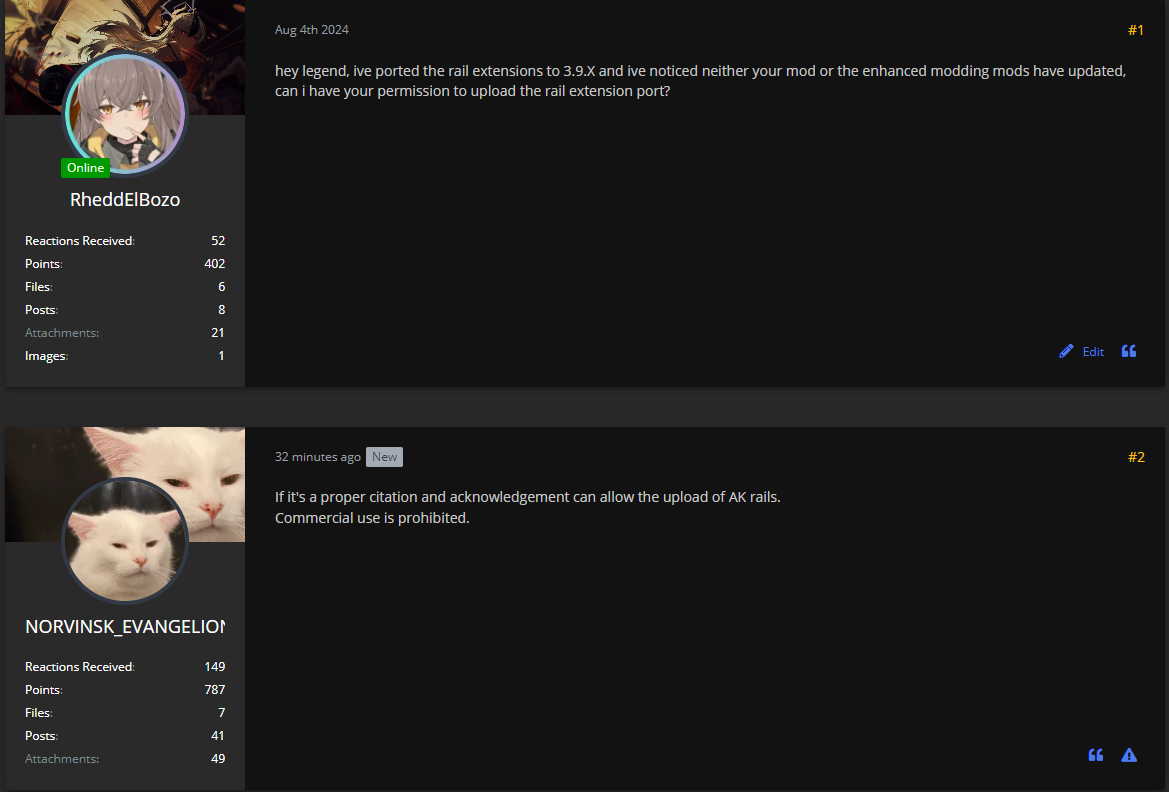1169x792 pixels.
Task: Open RheddElBozo's avatar image
Action: coord(125,113)
